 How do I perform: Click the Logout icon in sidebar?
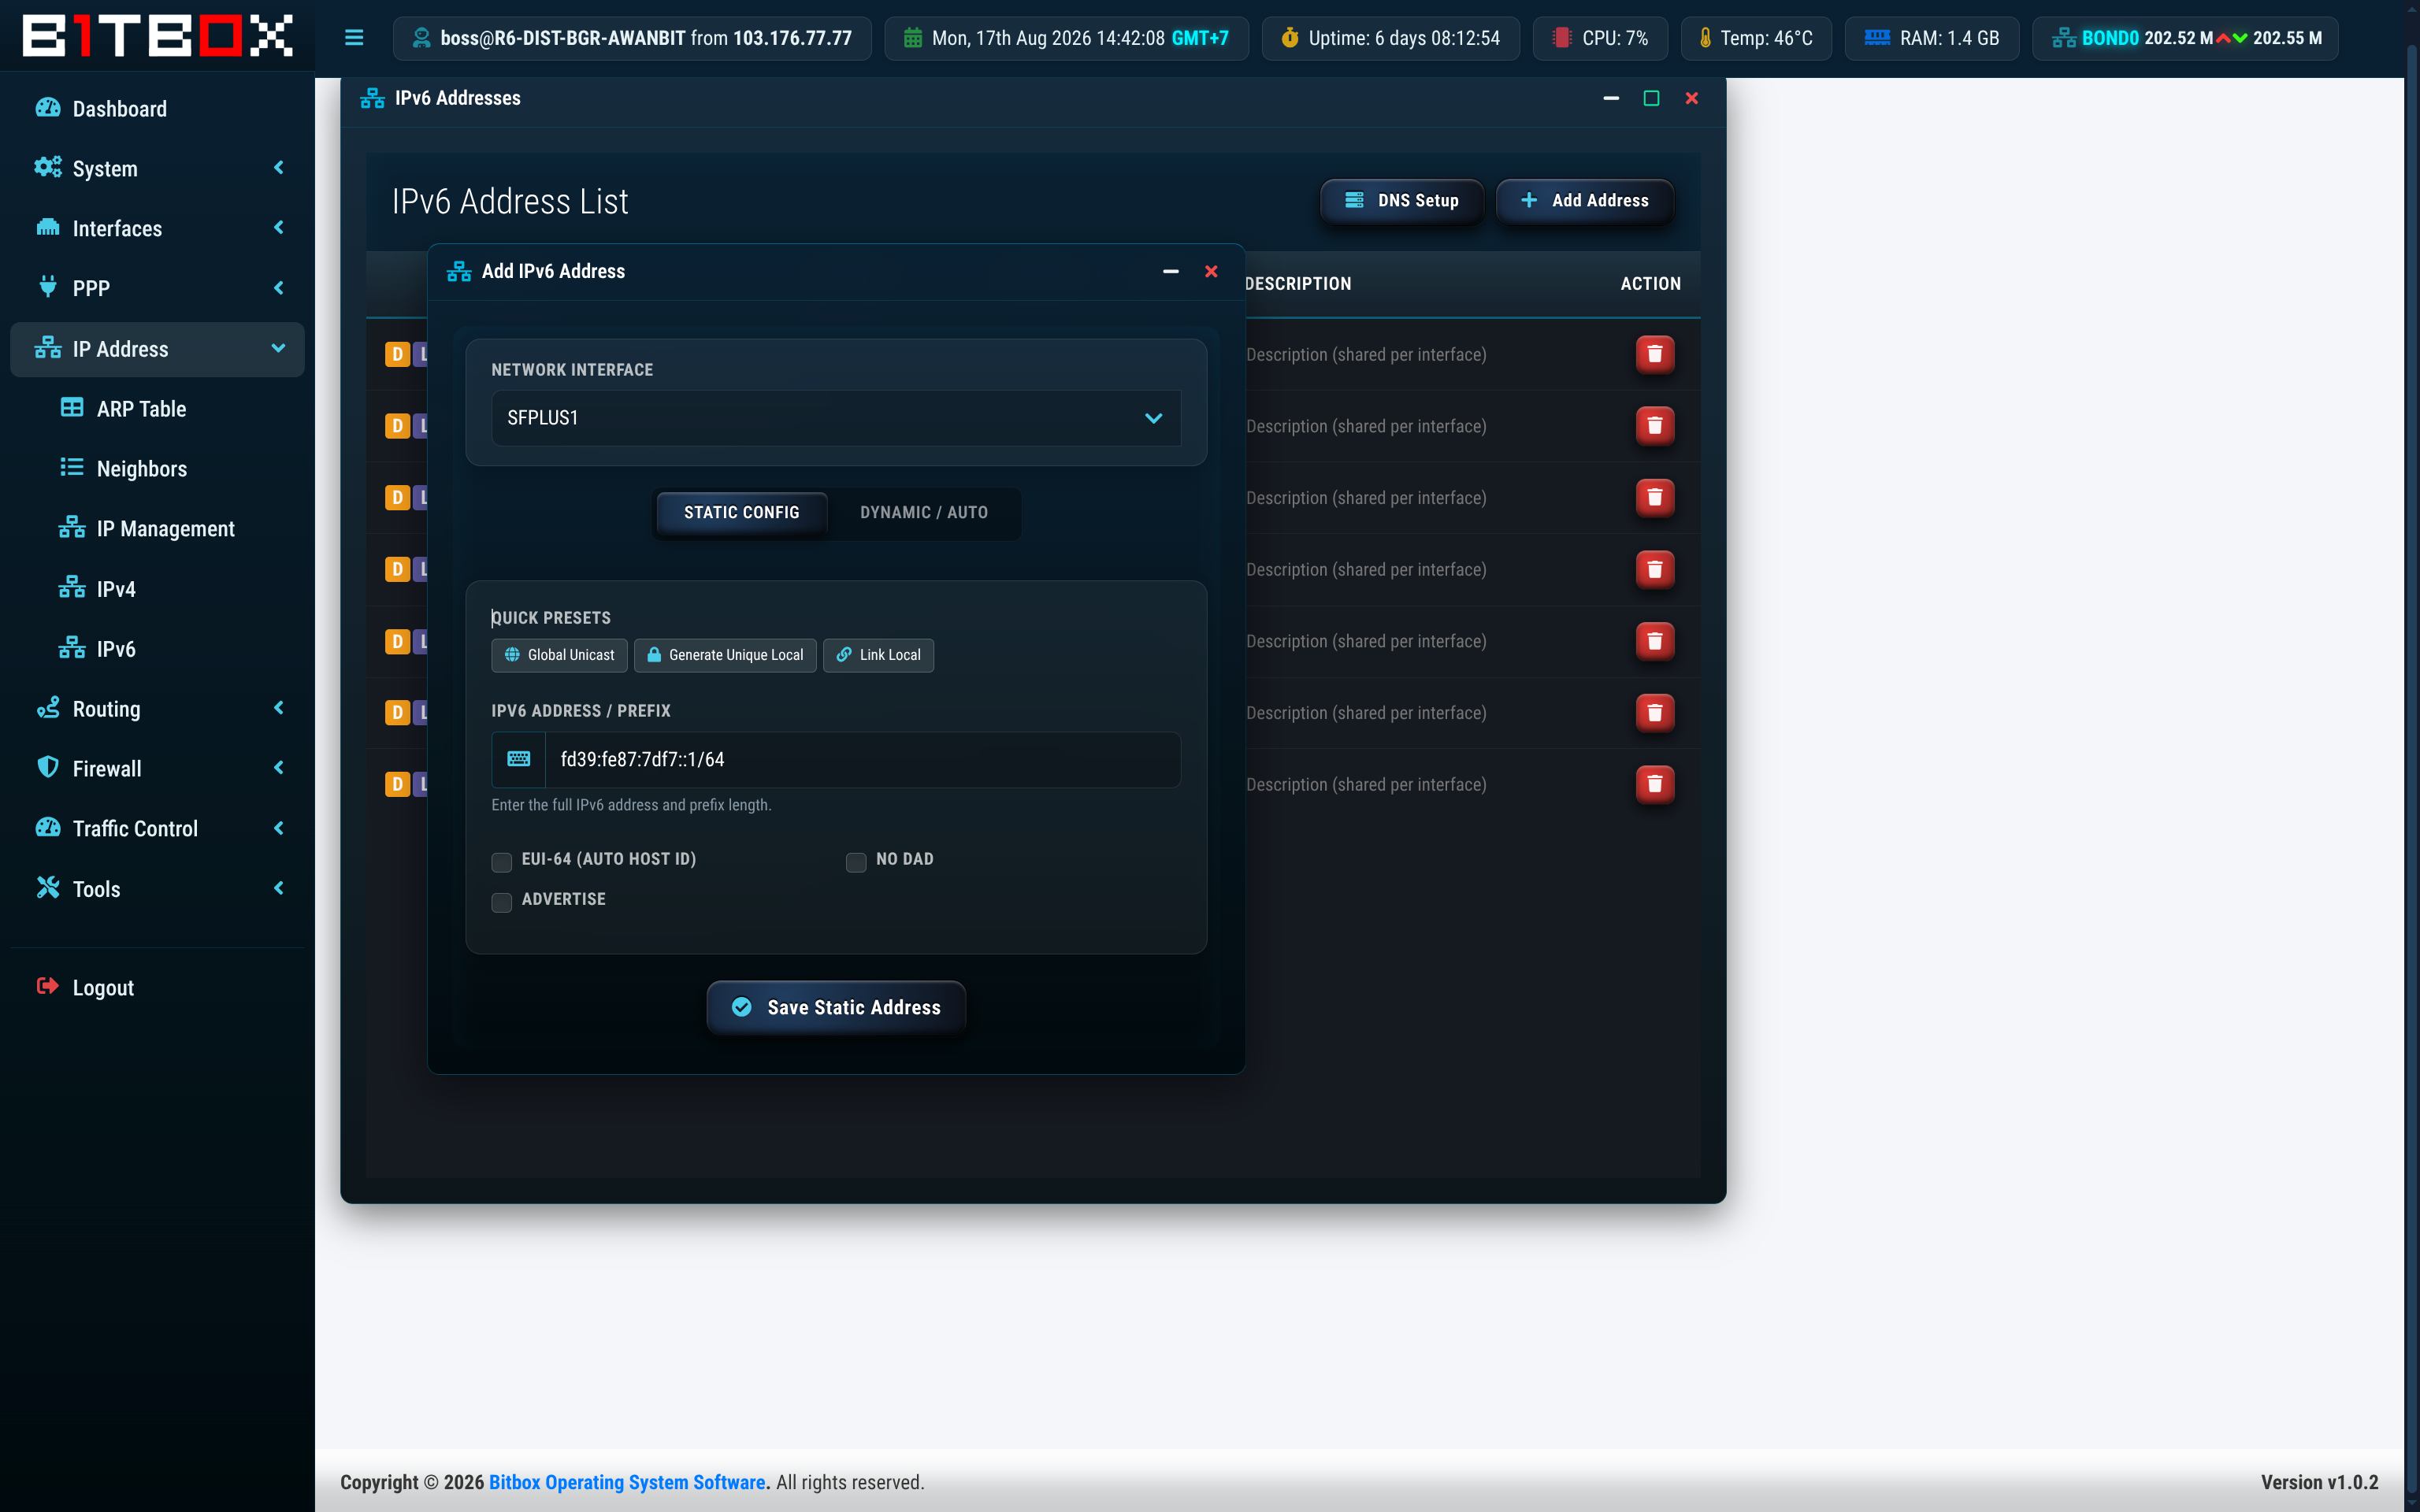click(x=48, y=987)
